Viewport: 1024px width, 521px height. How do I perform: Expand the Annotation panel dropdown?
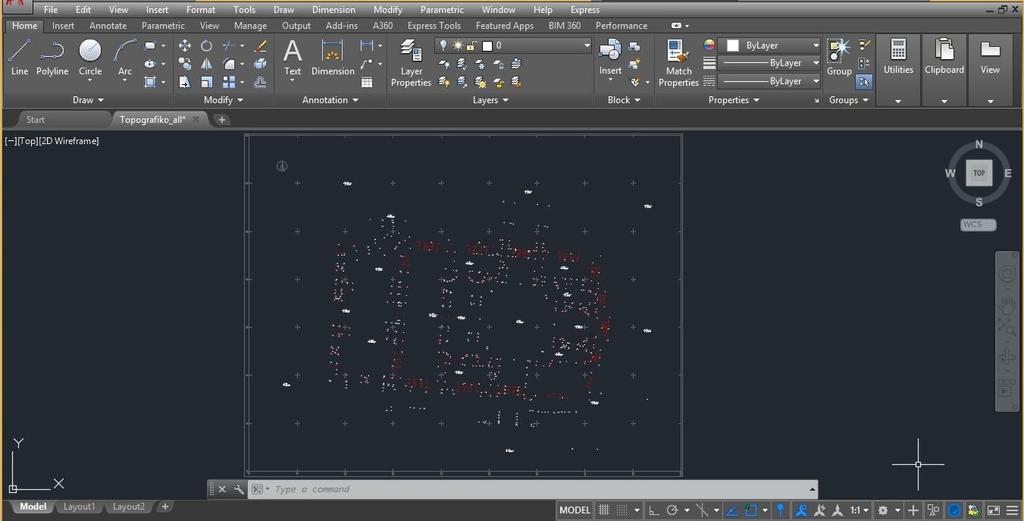330,100
